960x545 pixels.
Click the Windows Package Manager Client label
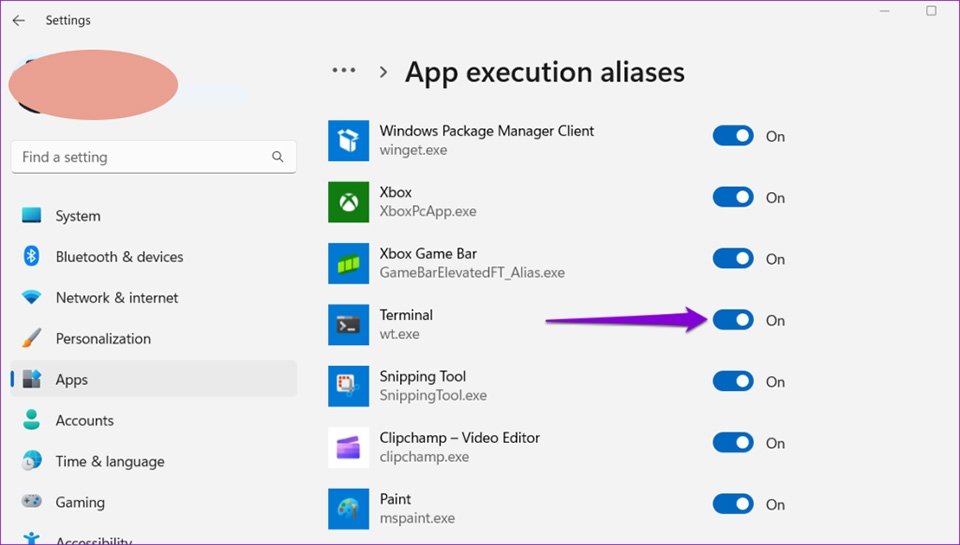click(487, 130)
